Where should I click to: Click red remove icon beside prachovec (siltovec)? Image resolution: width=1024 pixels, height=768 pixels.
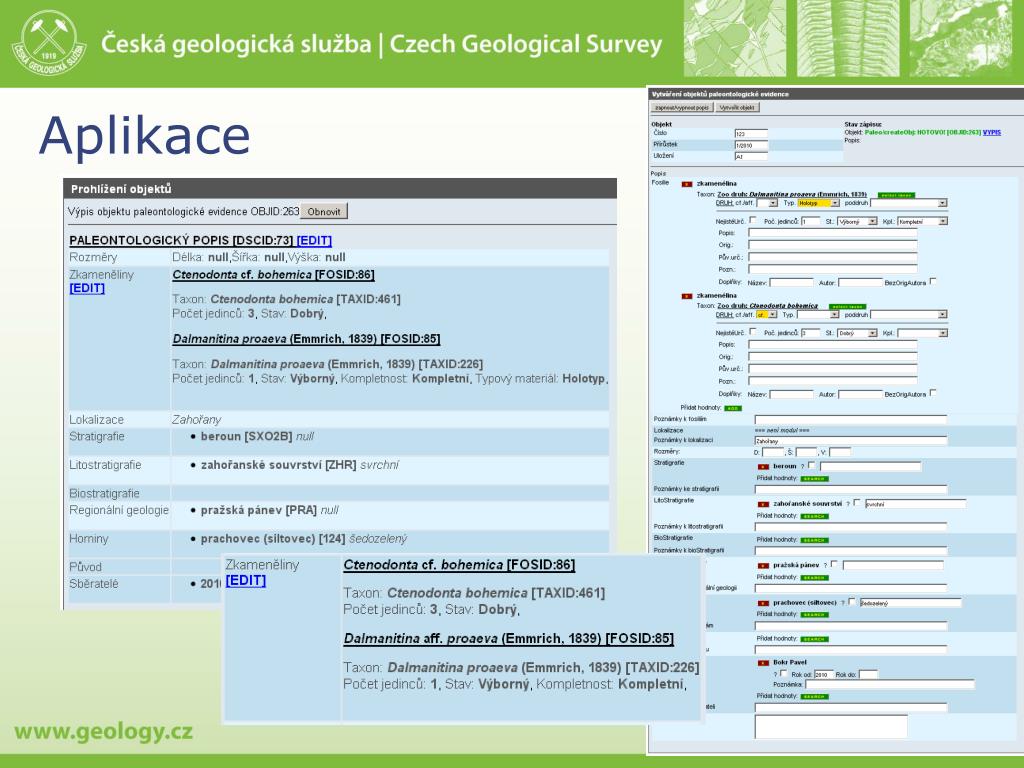coord(763,603)
